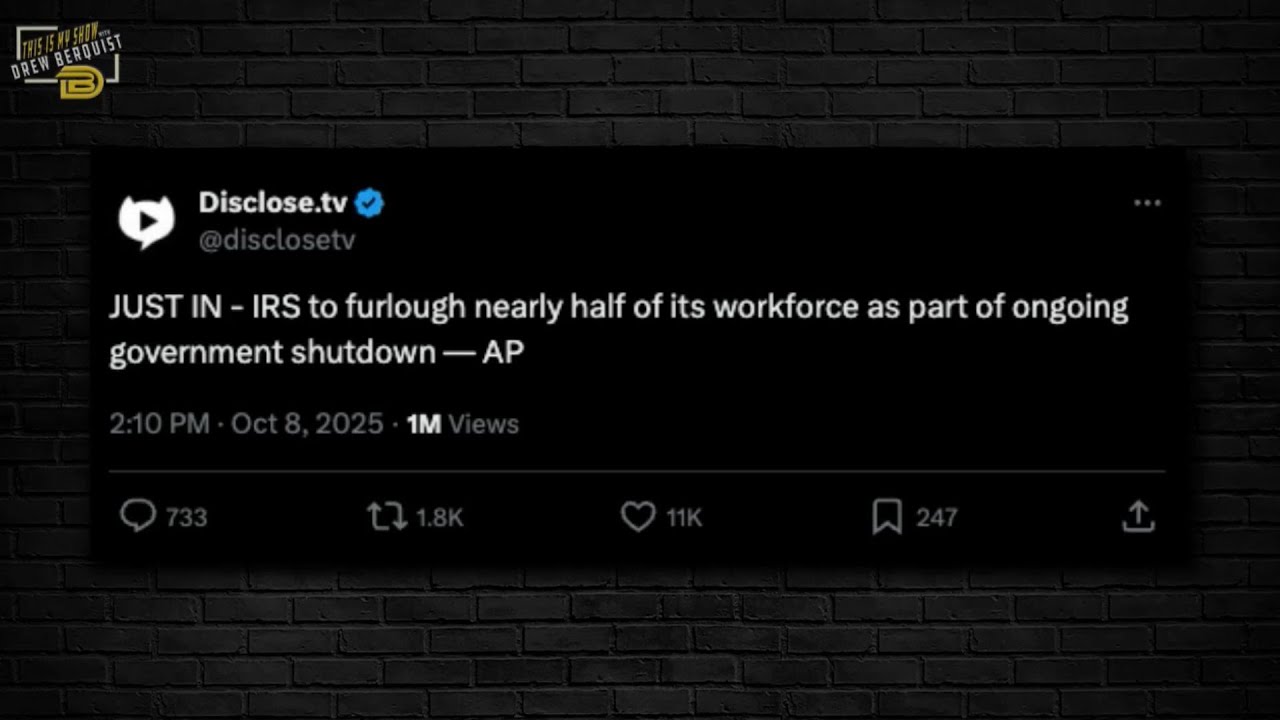The width and height of the screenshot is (1280, 720).
Task: Click the share upload icon
Action: point(1138,516)
